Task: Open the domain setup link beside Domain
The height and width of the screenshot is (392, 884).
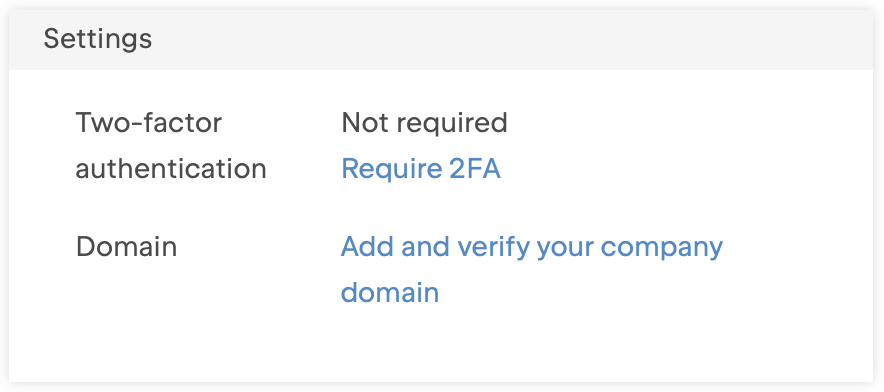Action: tap(532, 270)
